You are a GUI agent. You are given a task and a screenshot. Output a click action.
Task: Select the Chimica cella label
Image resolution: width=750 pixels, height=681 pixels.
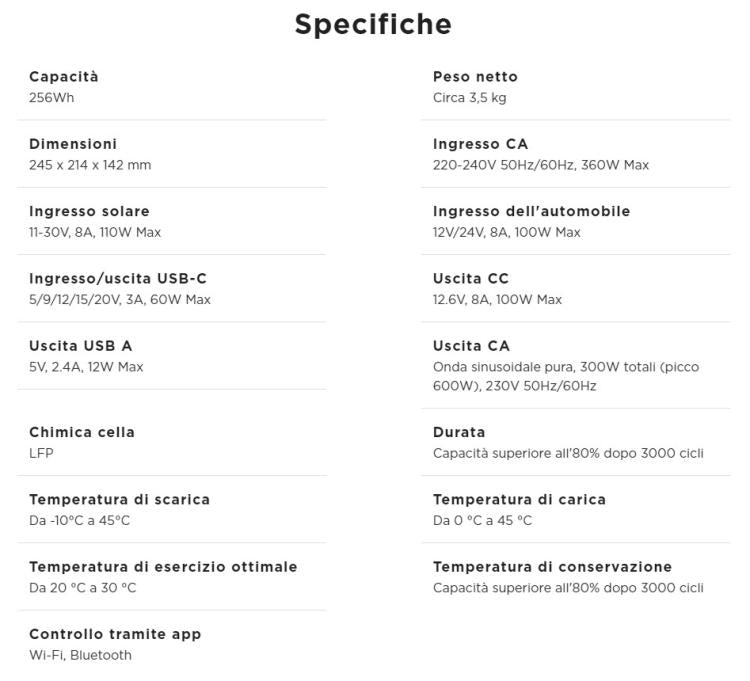point(82,432)
